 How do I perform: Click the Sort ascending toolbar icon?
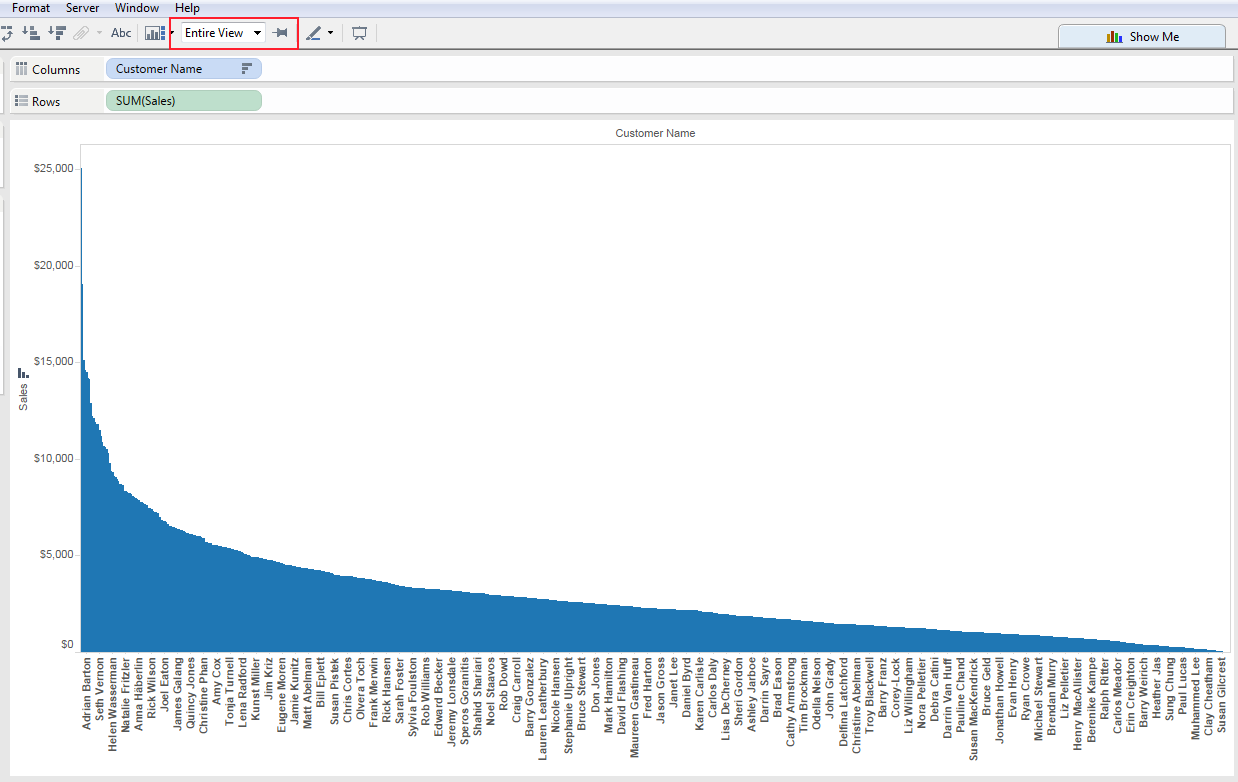pyautogui.click(x=31, y=33)
